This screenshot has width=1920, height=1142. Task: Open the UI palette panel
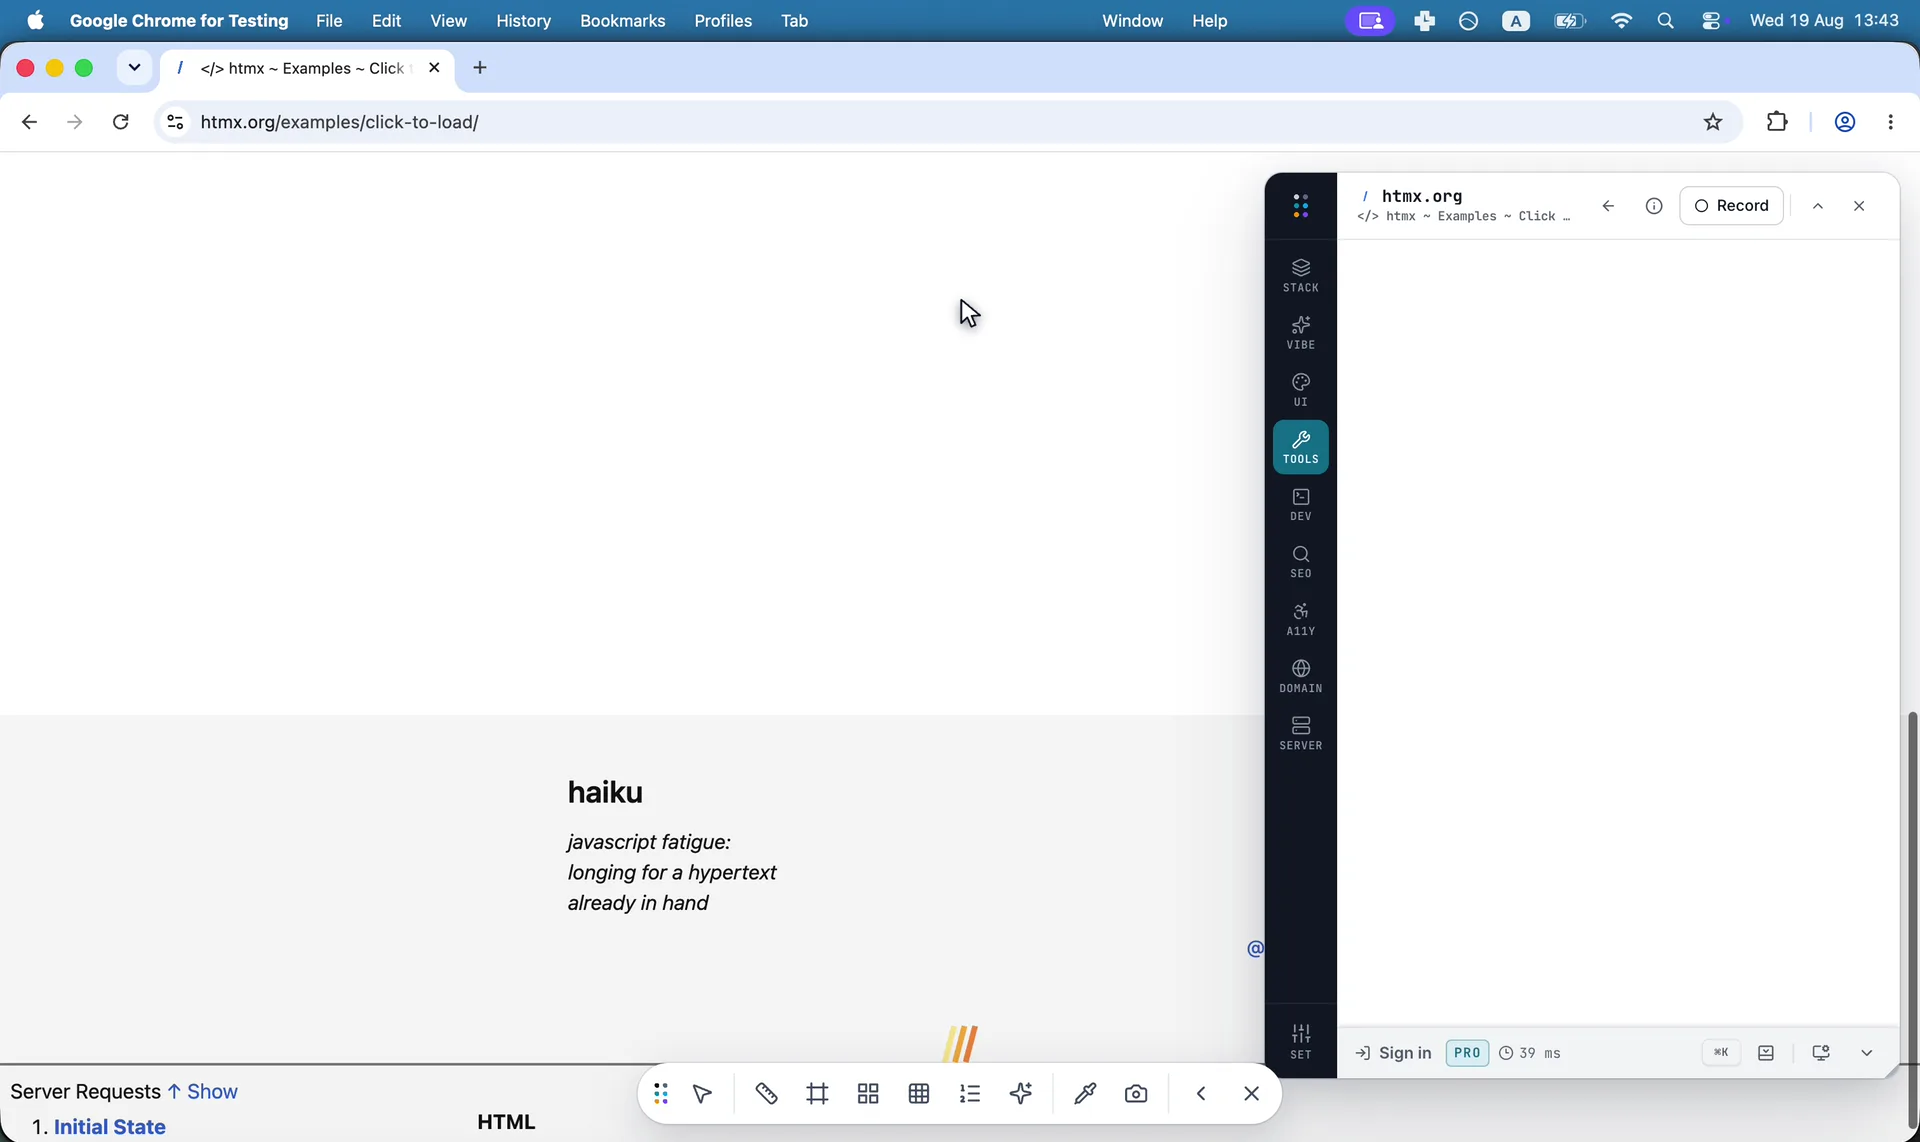[1300, 389]
